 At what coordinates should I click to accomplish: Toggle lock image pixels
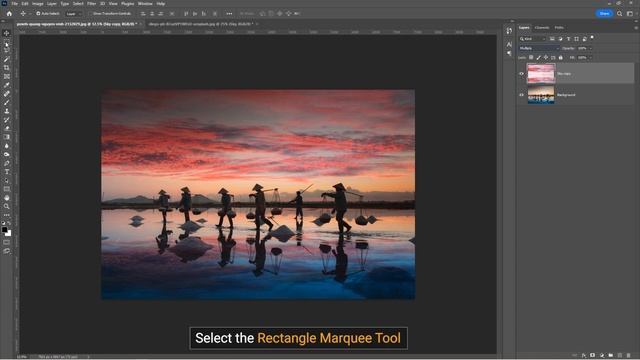pyautogui.click(x=538, y=58)
